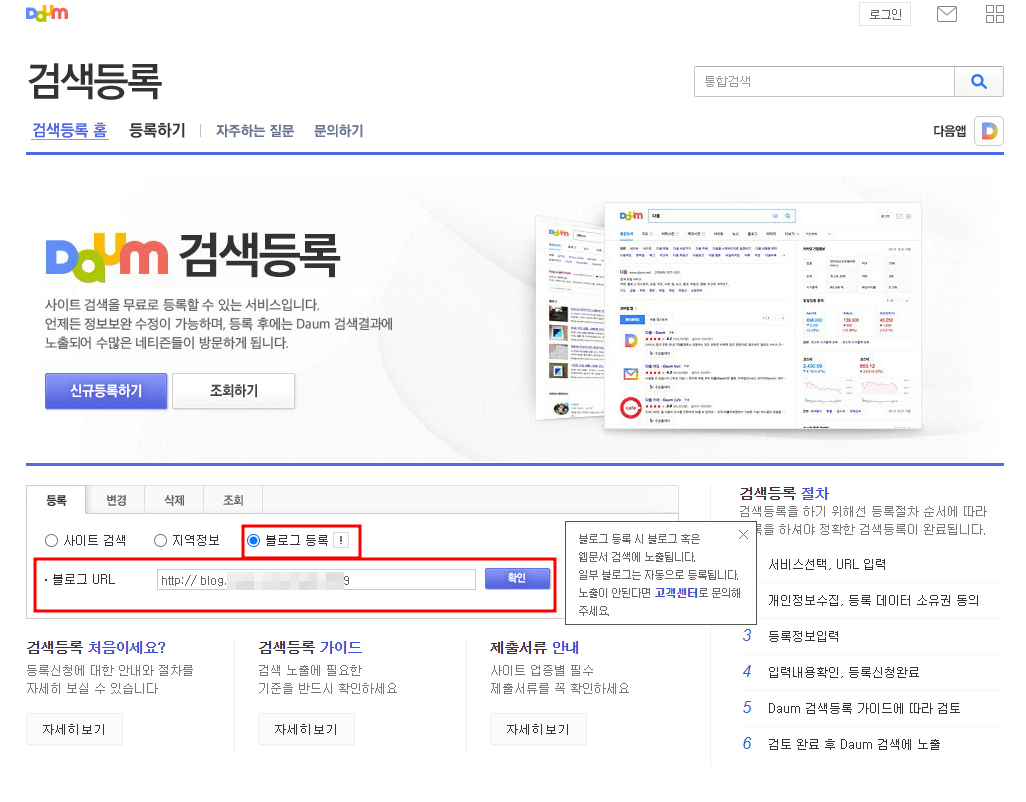Click 자세히보기 under 제출서류 안내
Screen dimensions: 1026x802
[x=538, y=729]
